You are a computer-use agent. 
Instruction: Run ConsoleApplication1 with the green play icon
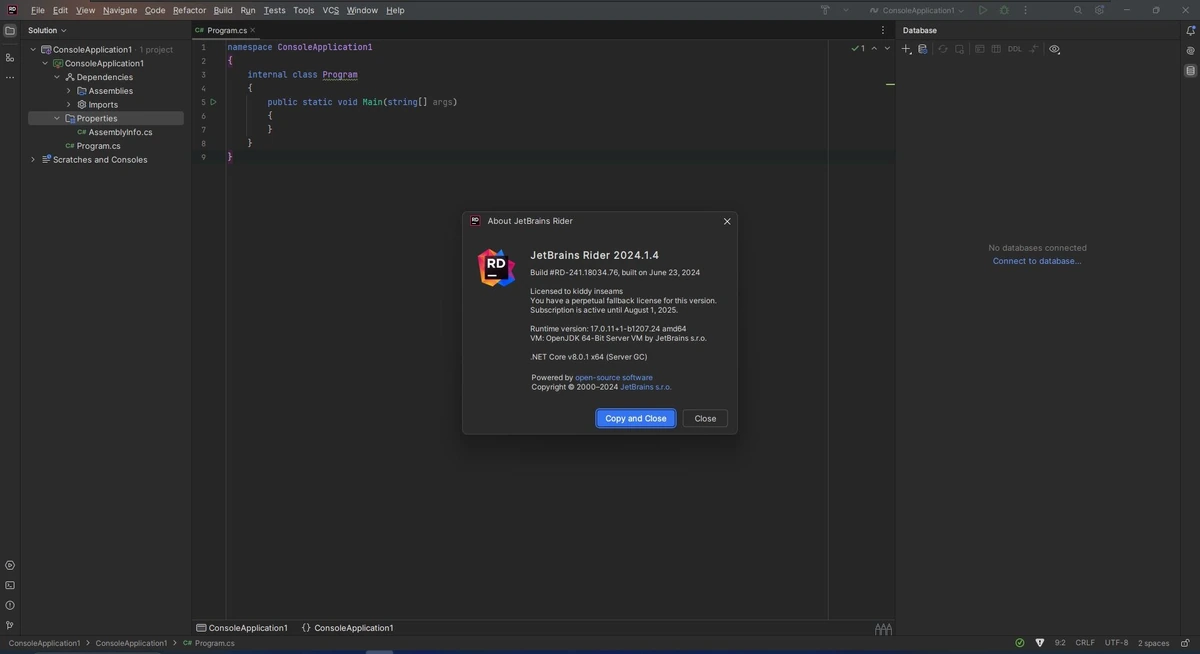pyautogui.click(x=983, y=10)
